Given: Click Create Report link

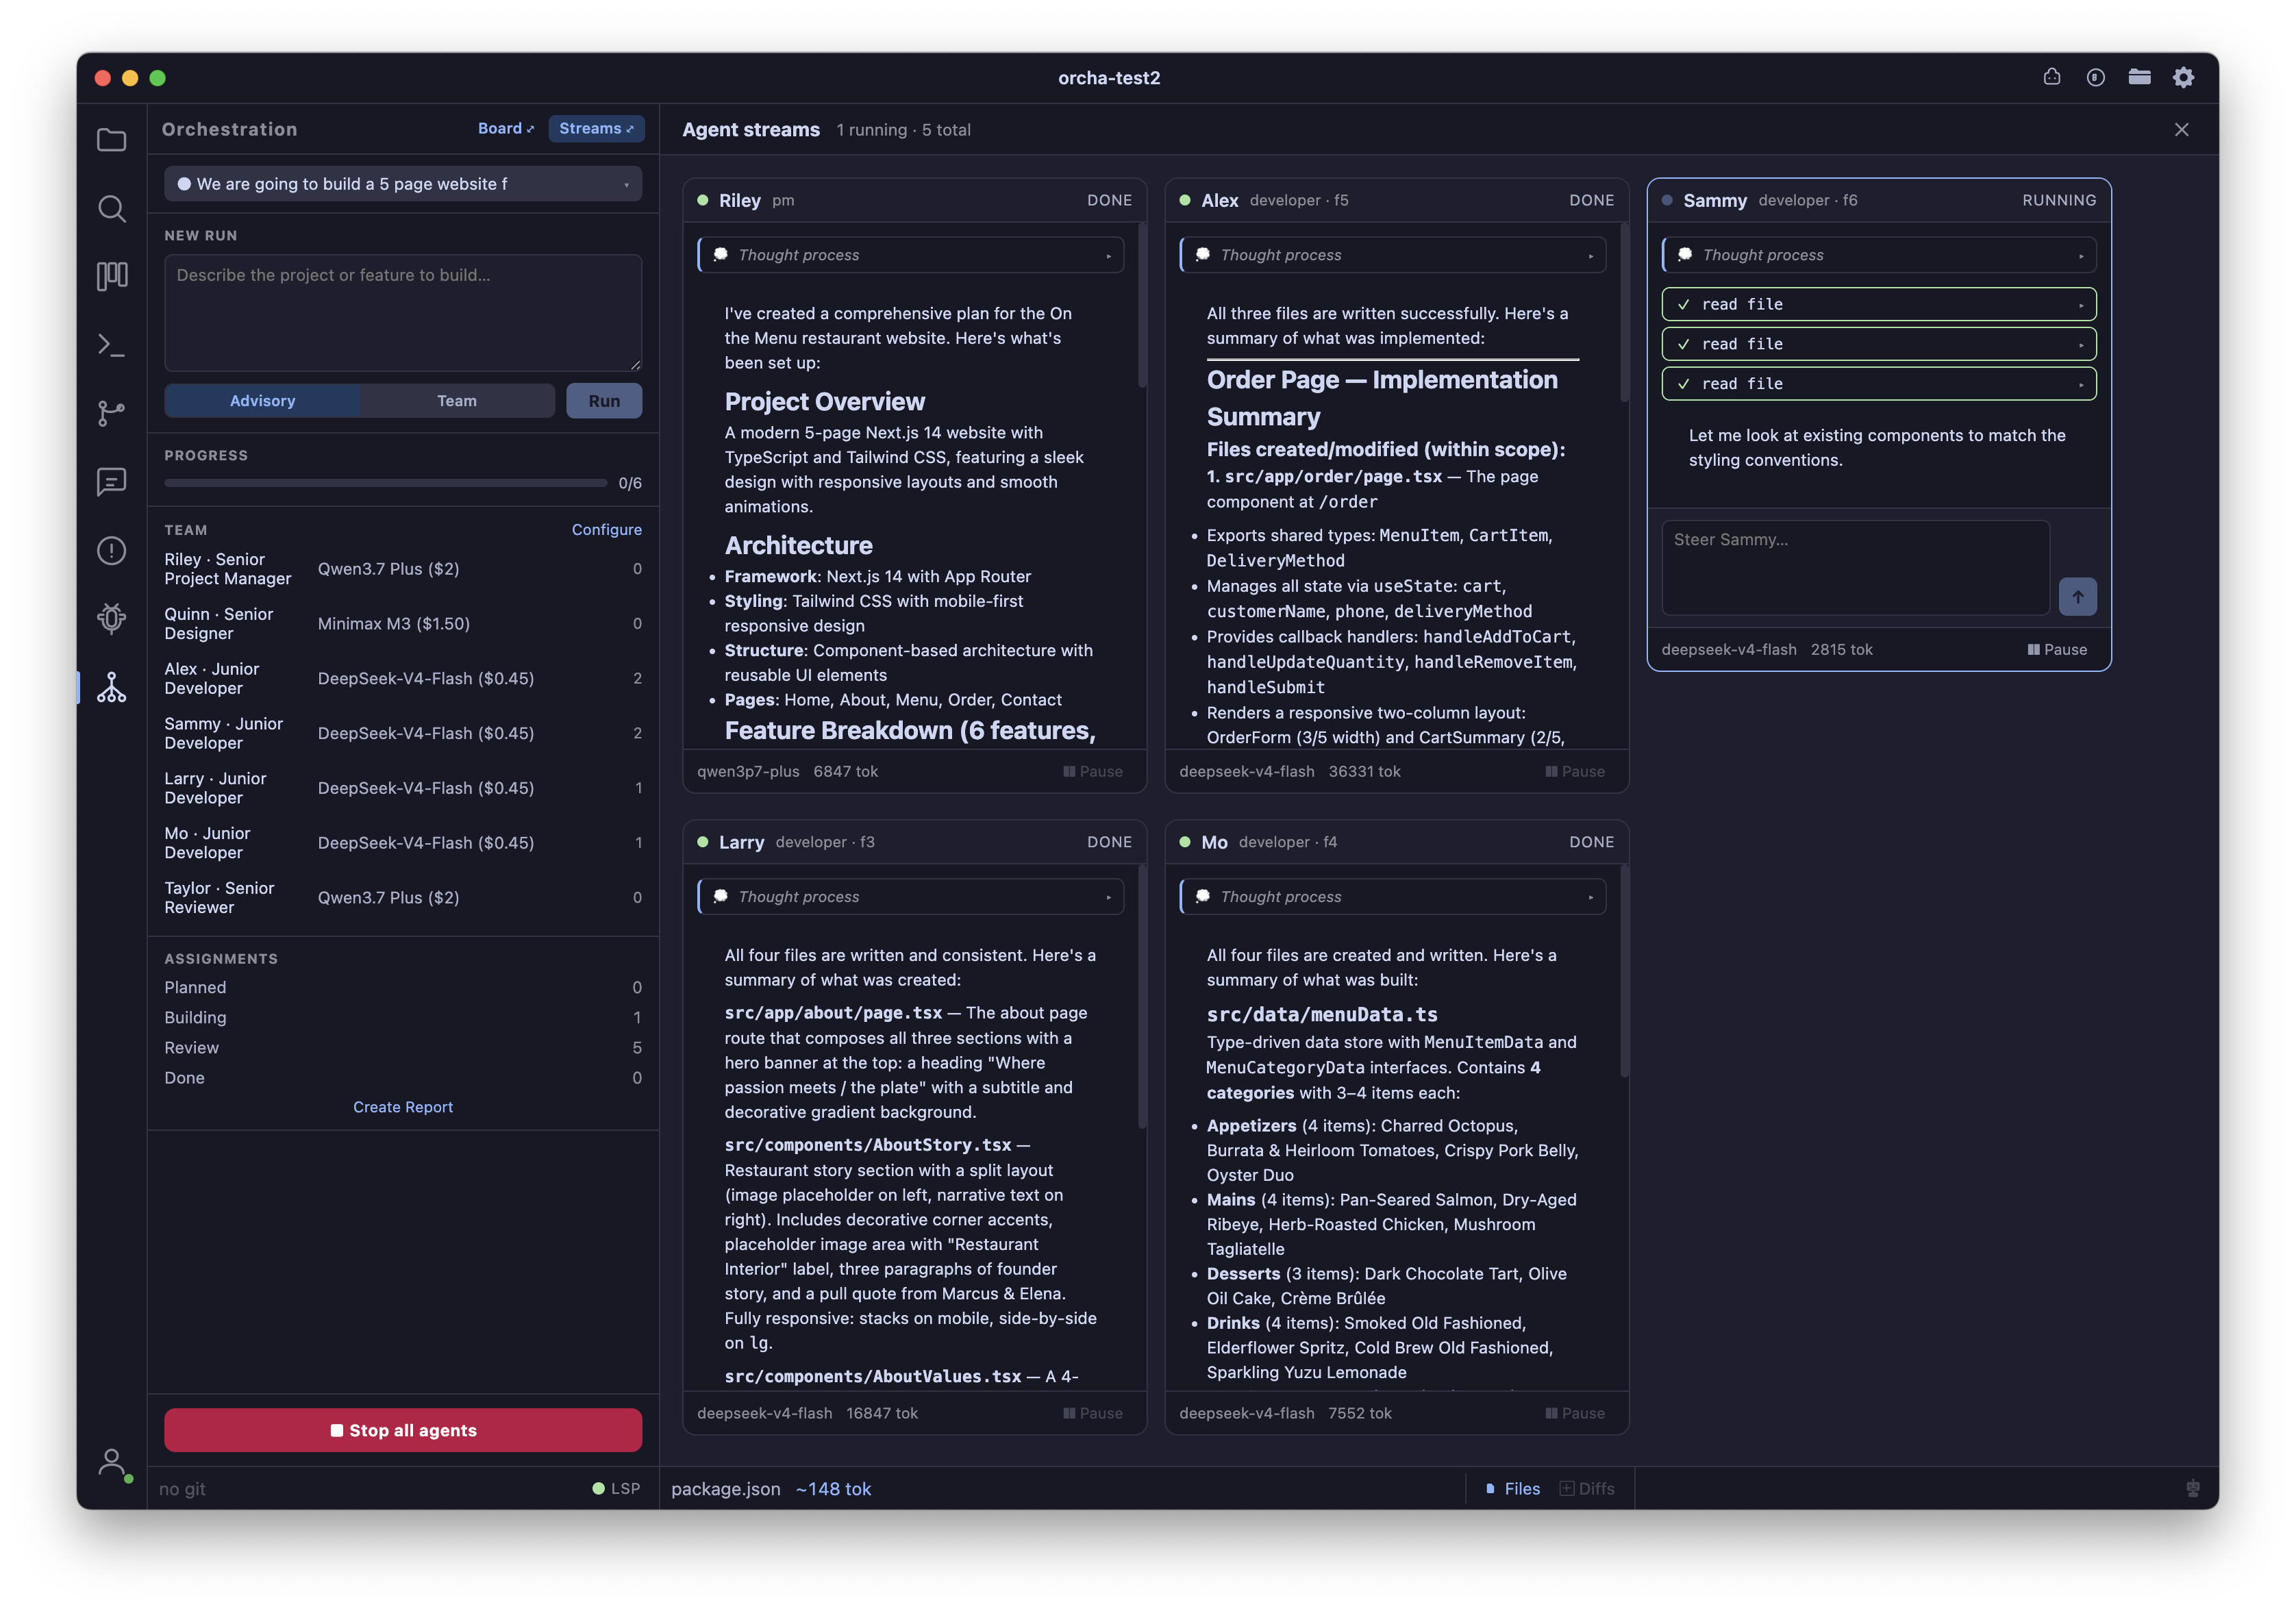Looking at the screenshot, I should [403, 1107].
